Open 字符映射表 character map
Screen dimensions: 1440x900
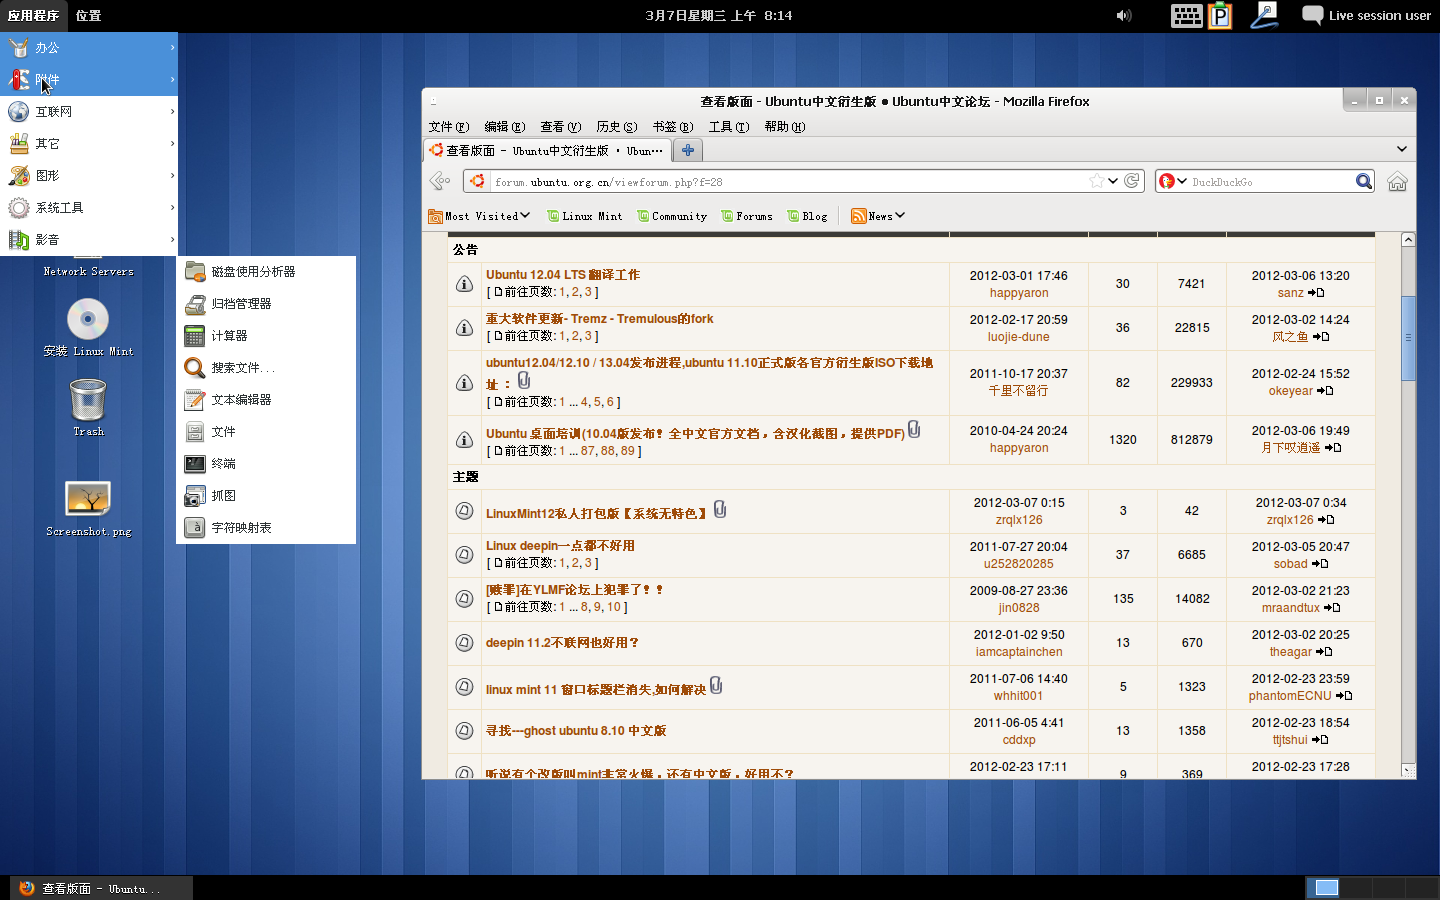click(x=266, y=528)
